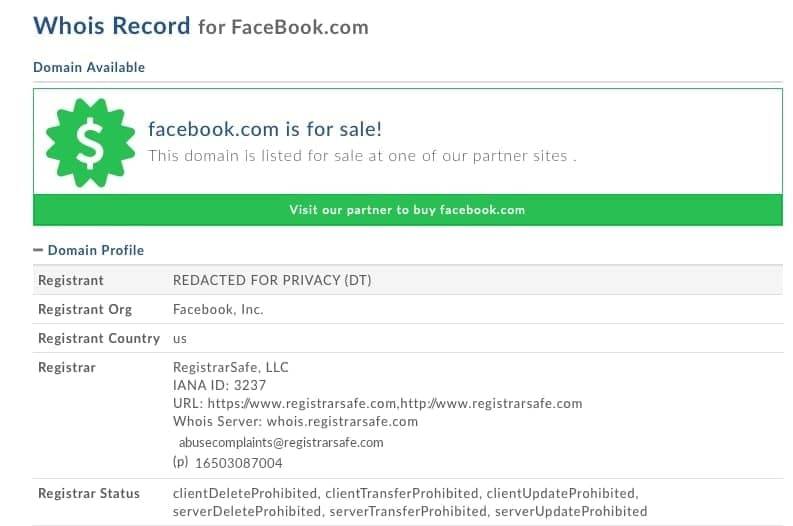
Task: Click the Registrant Country row label
Action: (99, 338)
